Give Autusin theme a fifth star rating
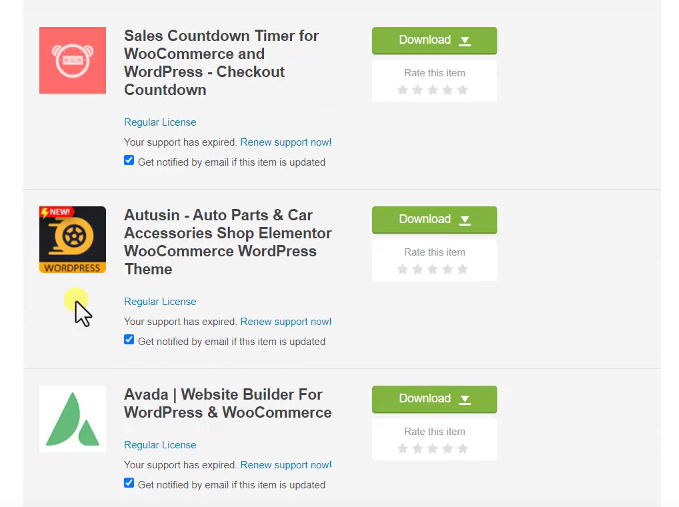This screenshot has height=507, width=679. (x=462, y=269)
